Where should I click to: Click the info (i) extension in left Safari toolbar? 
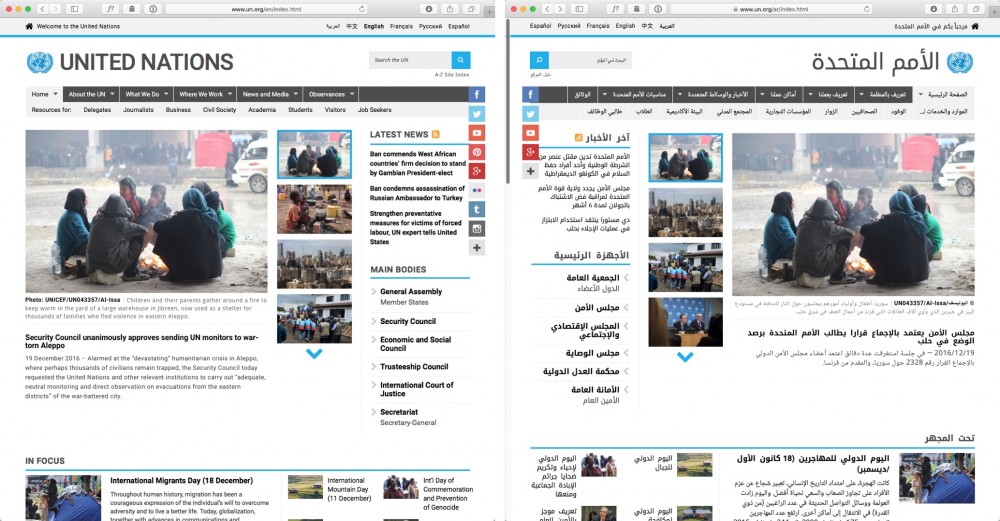152,9
